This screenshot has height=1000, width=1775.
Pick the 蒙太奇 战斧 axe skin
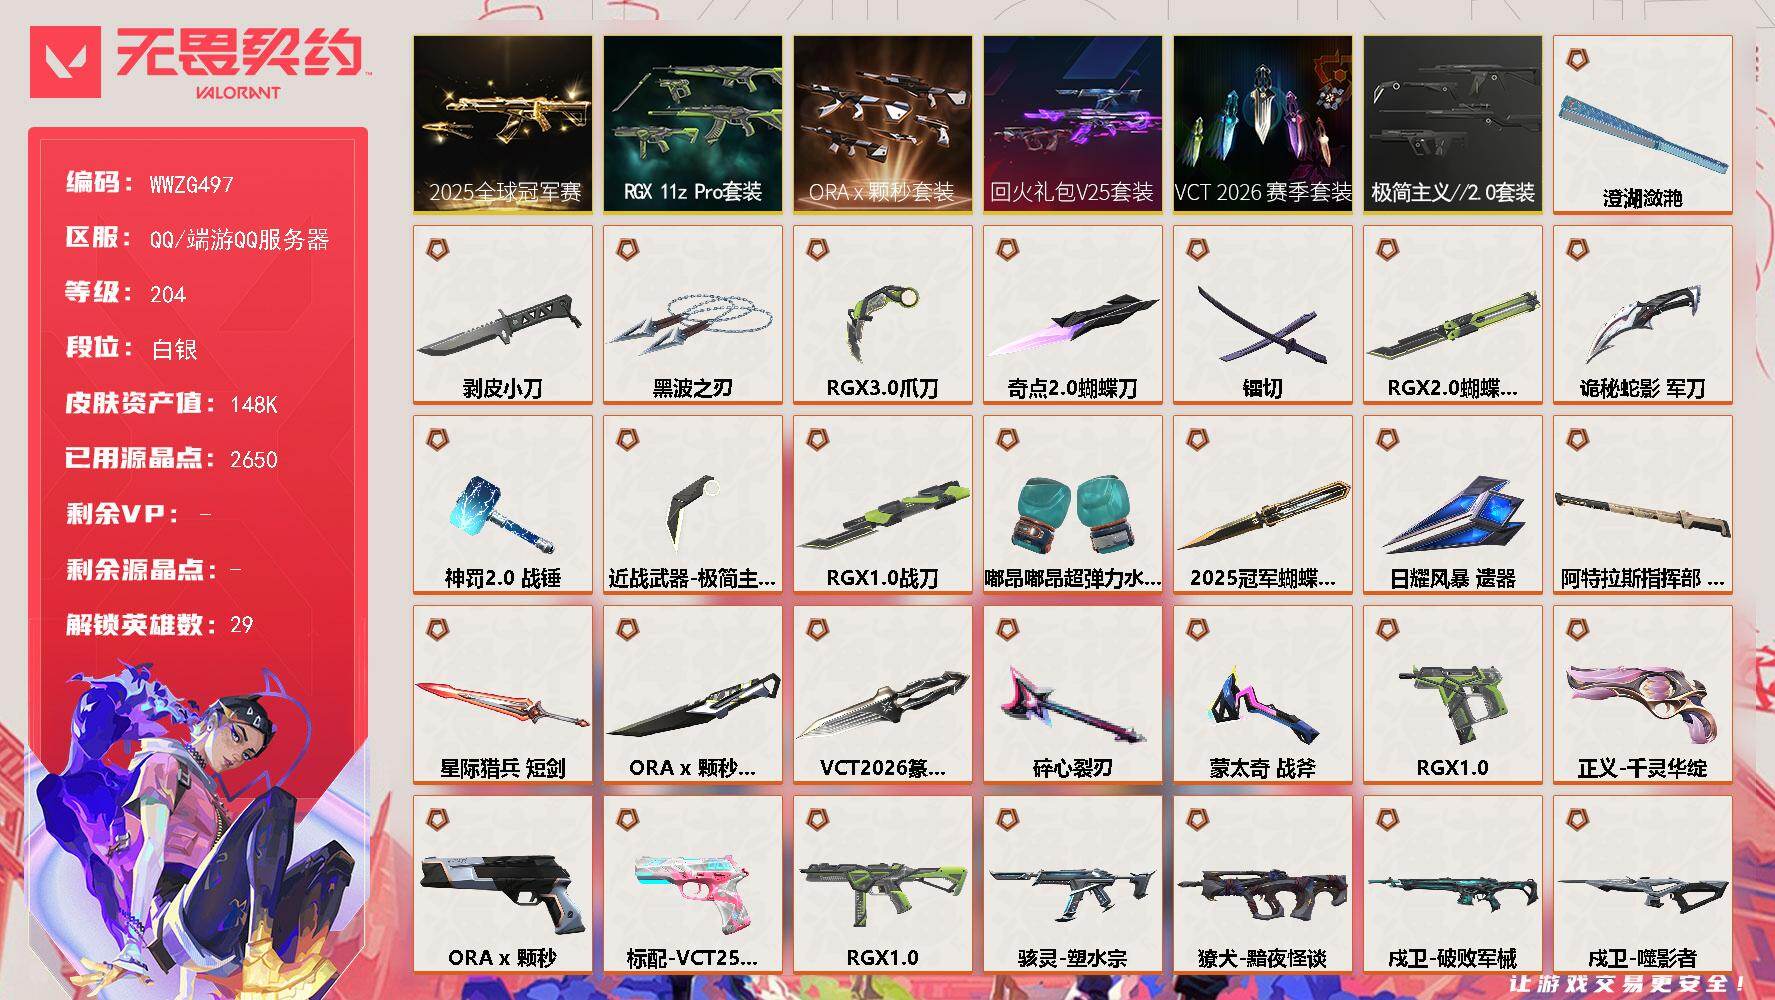[x=1262, y=694]
